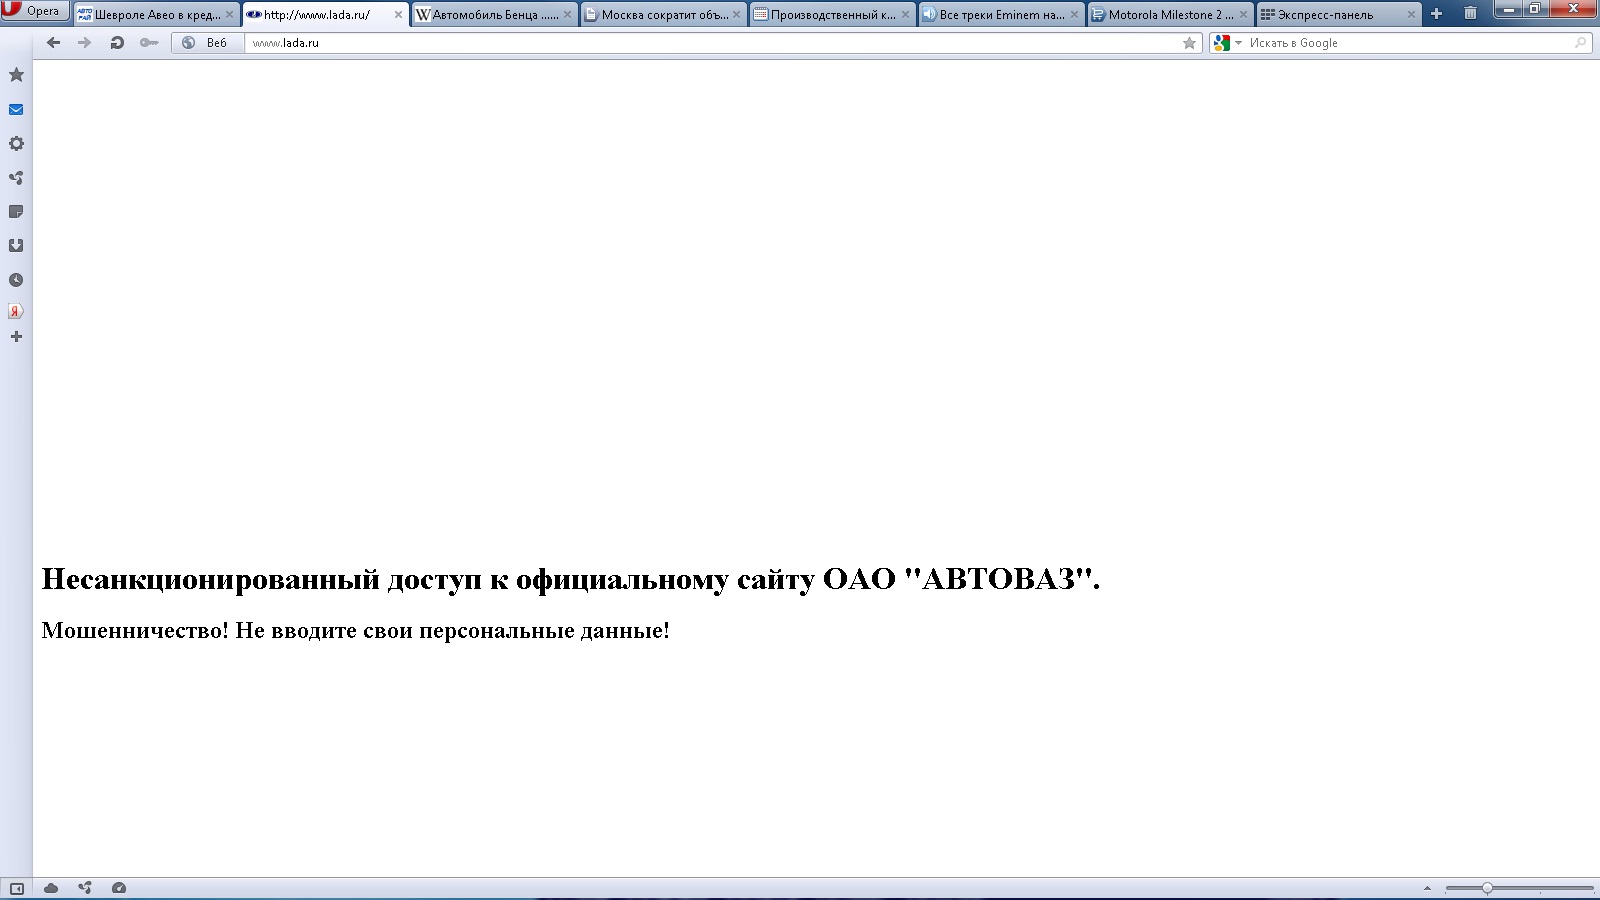Screen dimensions: 1600x900
Task: Click the search magnifier icon
Action: (x=1581, y=43)
